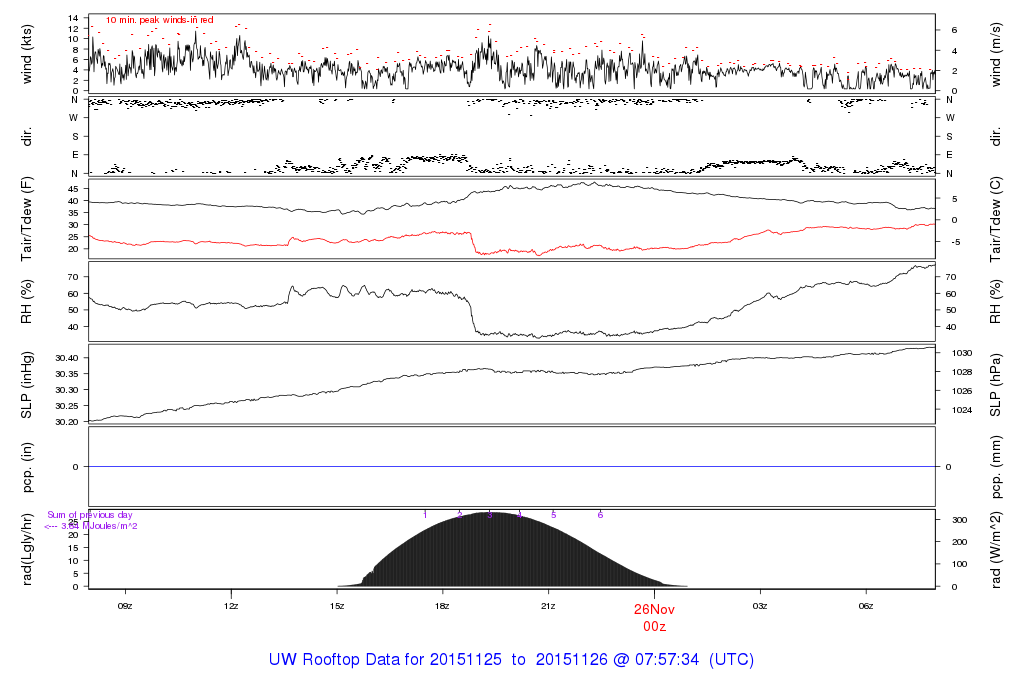This screenshot has height=700, width=1024.
Task: Click the 'wind (kts)' axis label
Action: [26, 54]
